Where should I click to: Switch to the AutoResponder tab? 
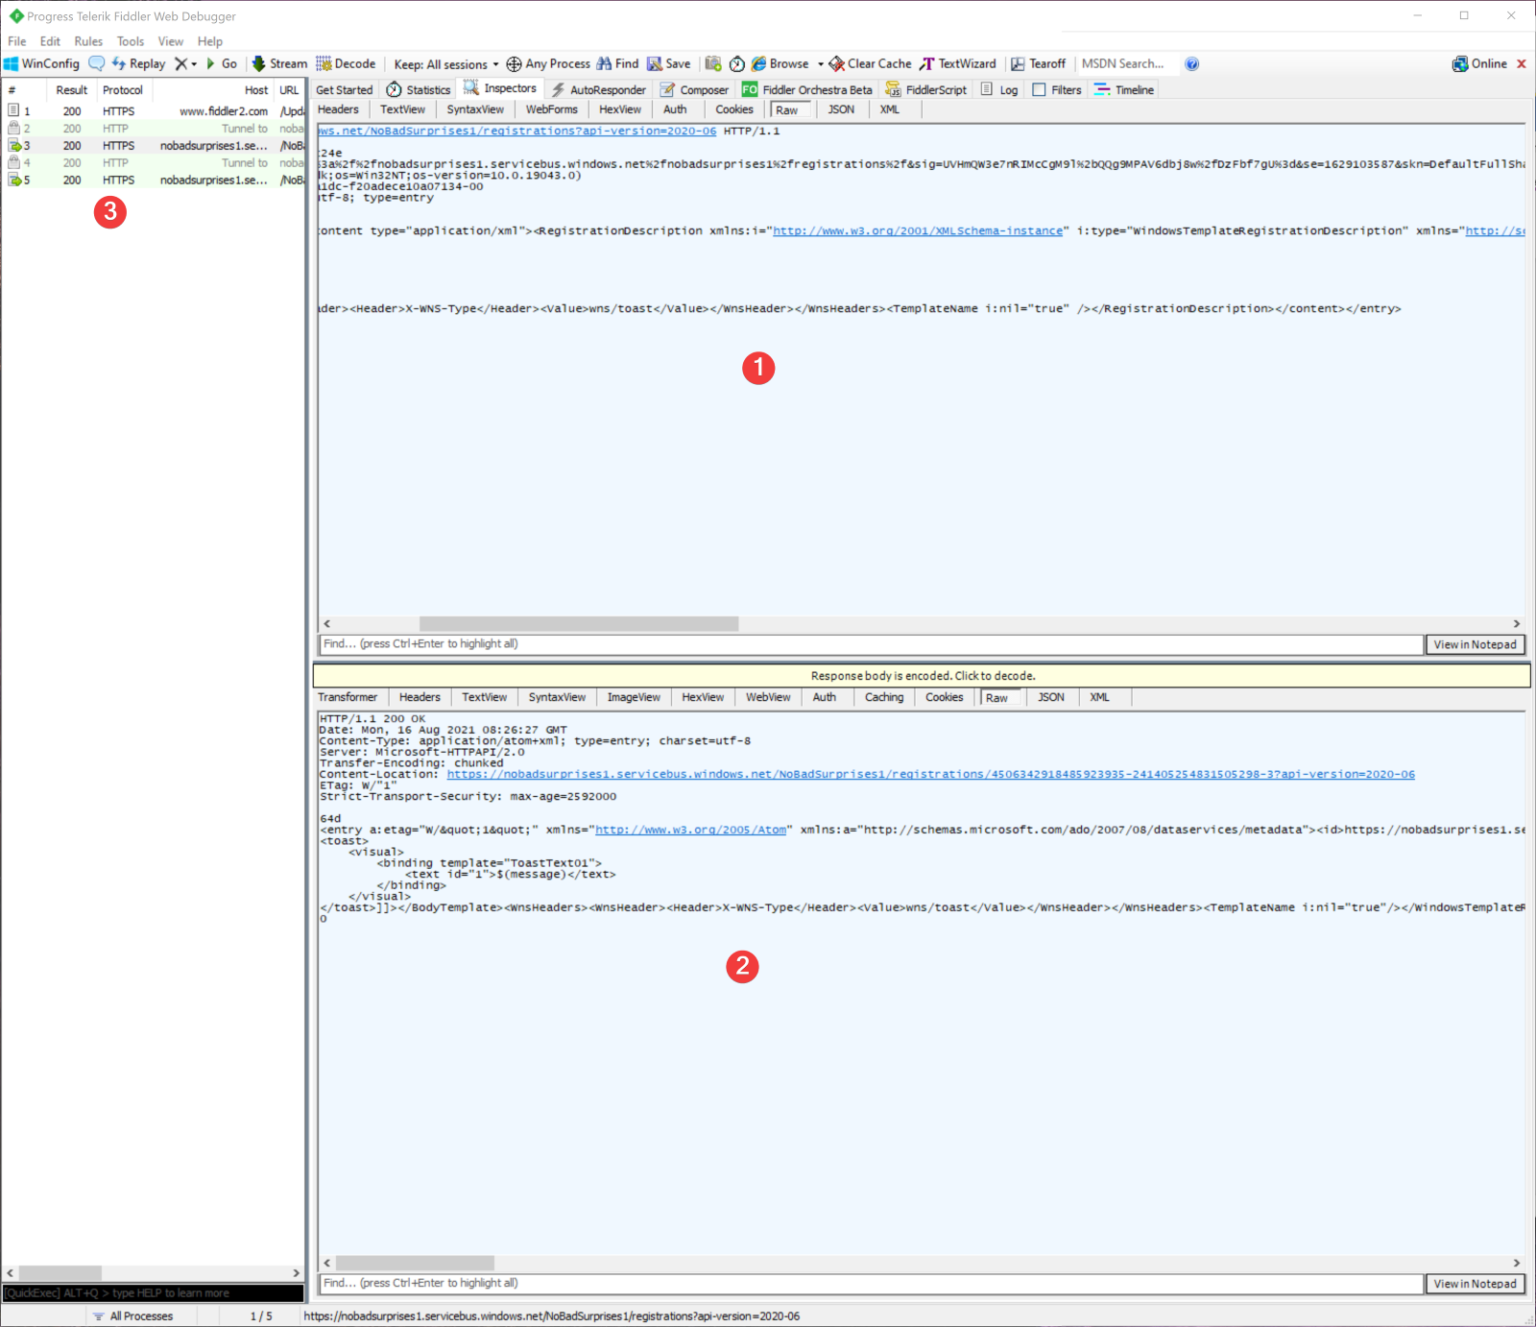(598, 89)
